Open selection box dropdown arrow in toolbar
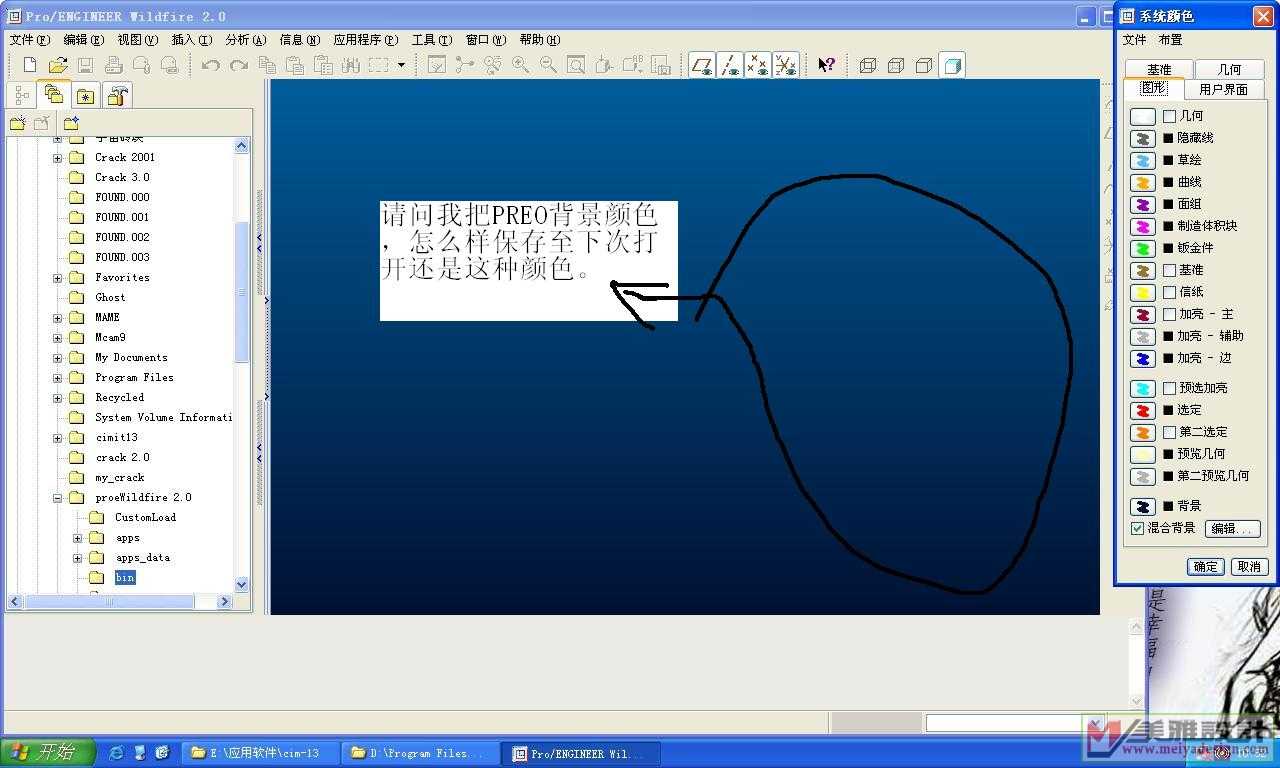This screenshot has width=1280, height=768. pos(401,65)
